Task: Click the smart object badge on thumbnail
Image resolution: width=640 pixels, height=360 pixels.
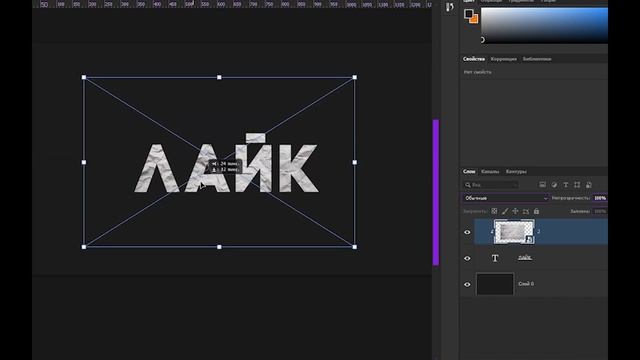Action: point(529,239)
